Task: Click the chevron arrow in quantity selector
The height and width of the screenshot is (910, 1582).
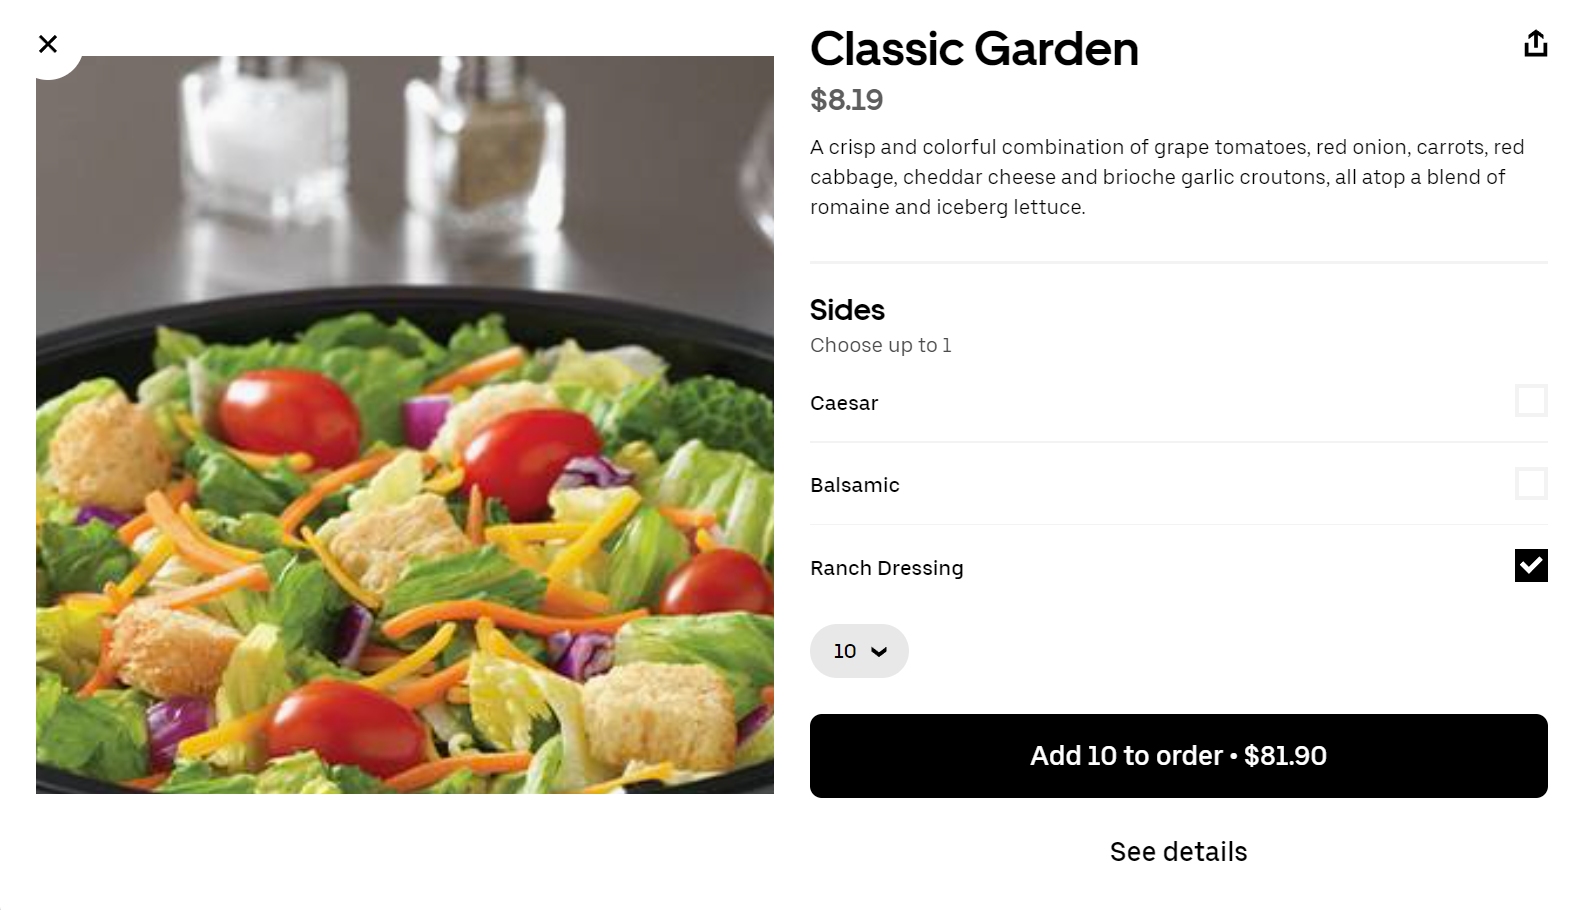Action: click(879, 652)
